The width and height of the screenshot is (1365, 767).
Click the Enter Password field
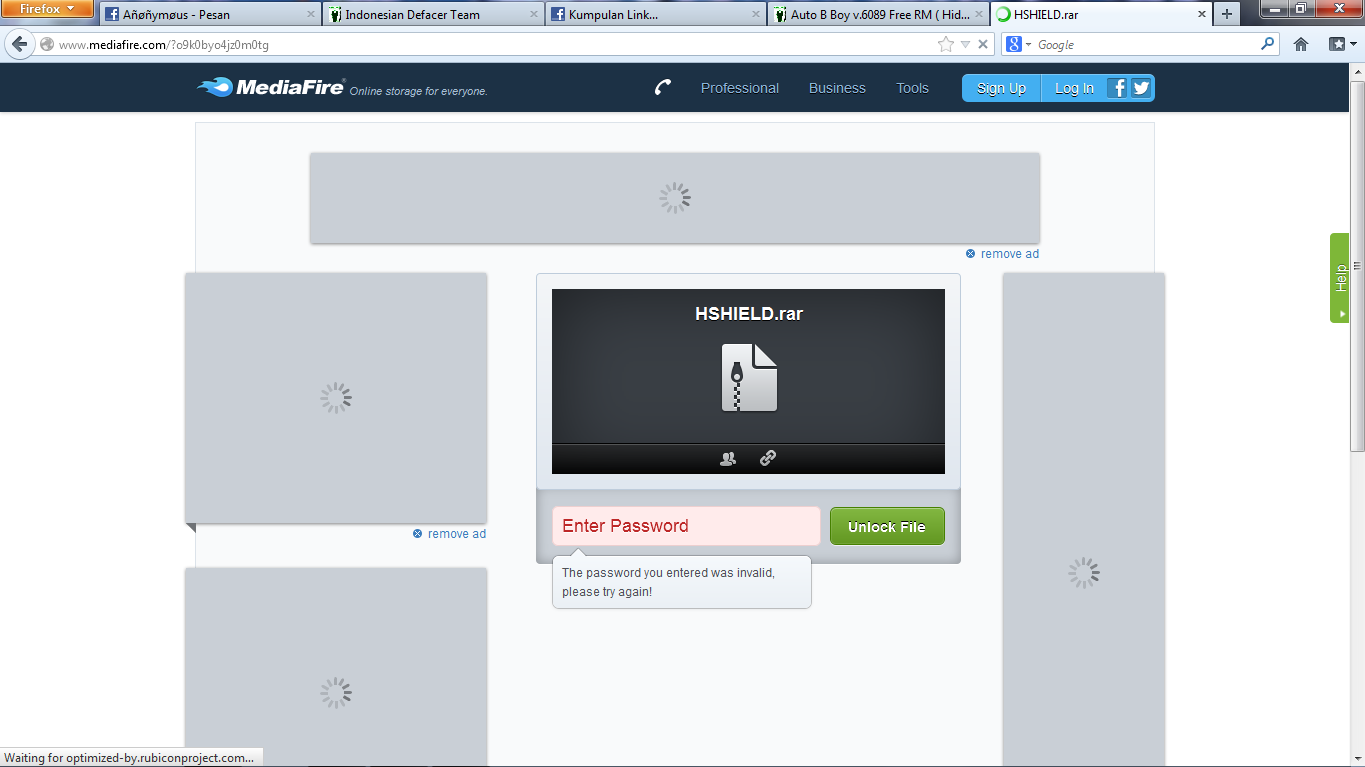pos(685,526)
